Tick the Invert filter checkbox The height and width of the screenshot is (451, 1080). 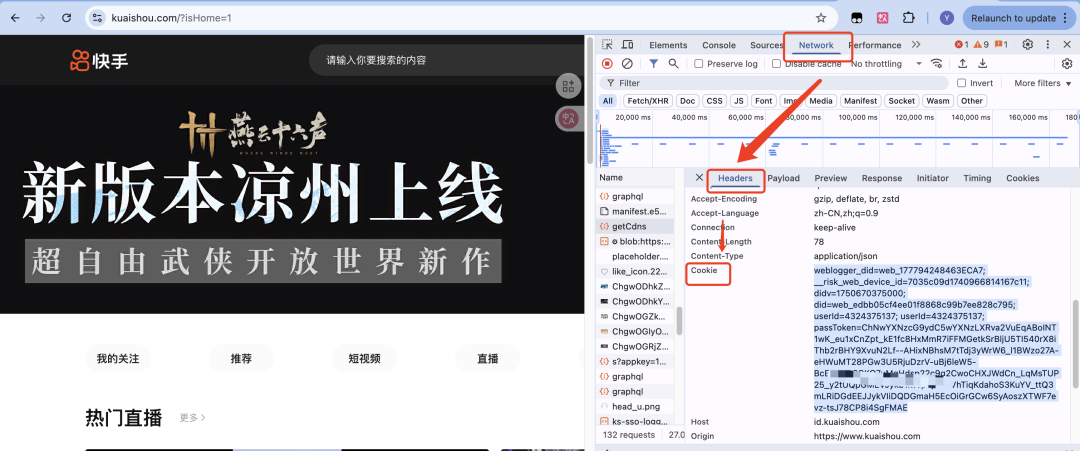(961, 83)
